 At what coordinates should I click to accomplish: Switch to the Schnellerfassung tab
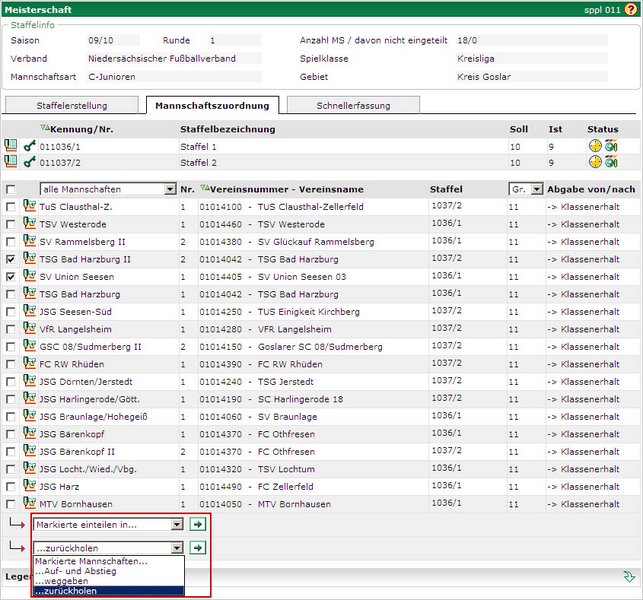353,105
